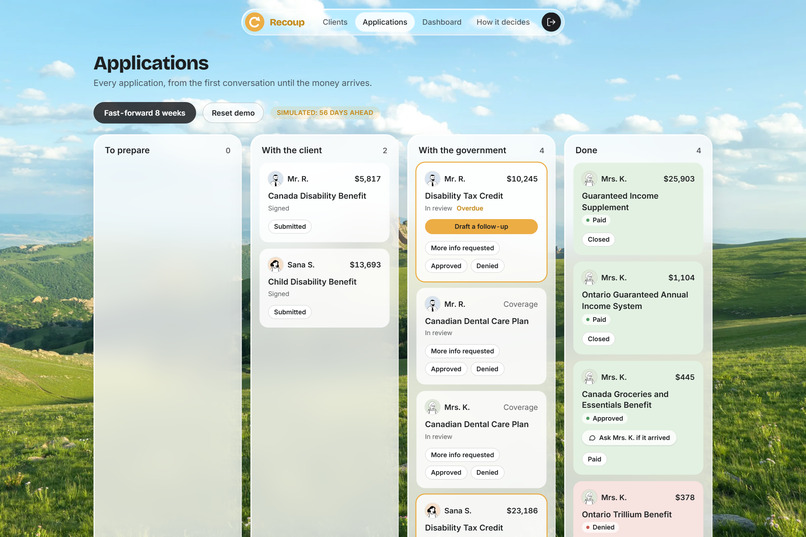Click Coverage label on Mrs. K. Dental Care card
Screen dimensions: 806x537
click(x=520, y=407)
